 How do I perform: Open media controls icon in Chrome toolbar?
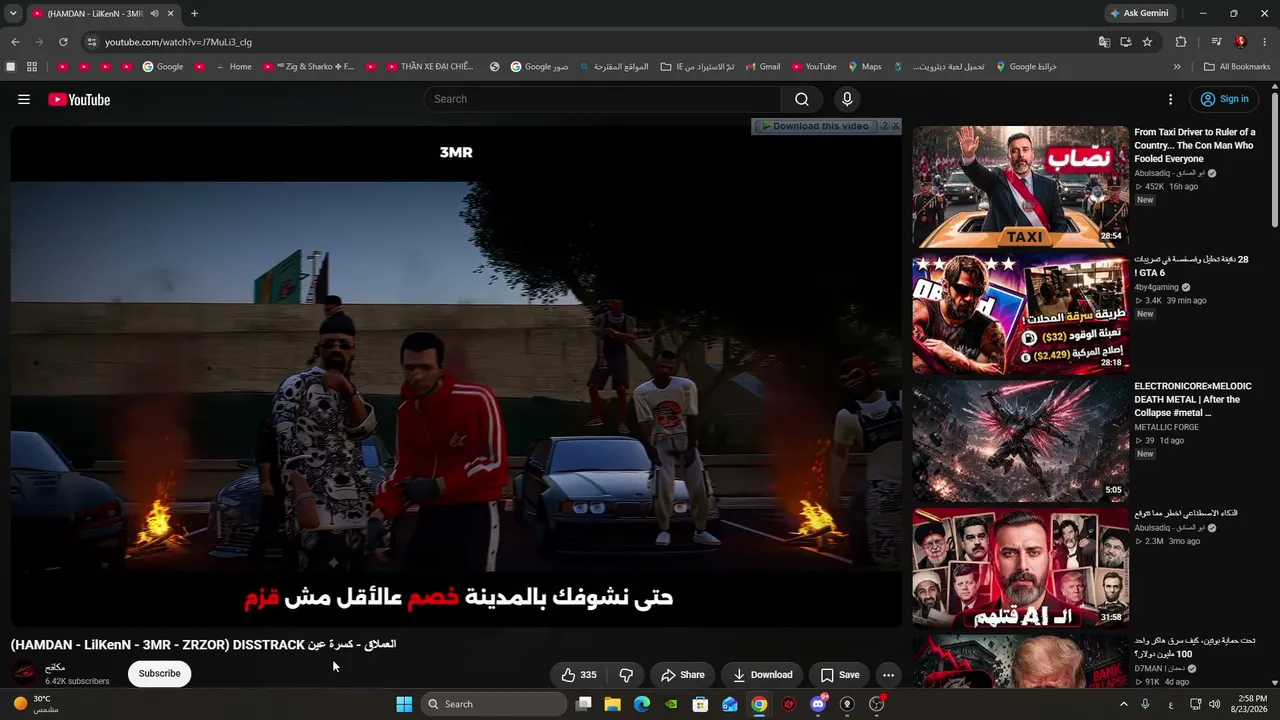1216,42
